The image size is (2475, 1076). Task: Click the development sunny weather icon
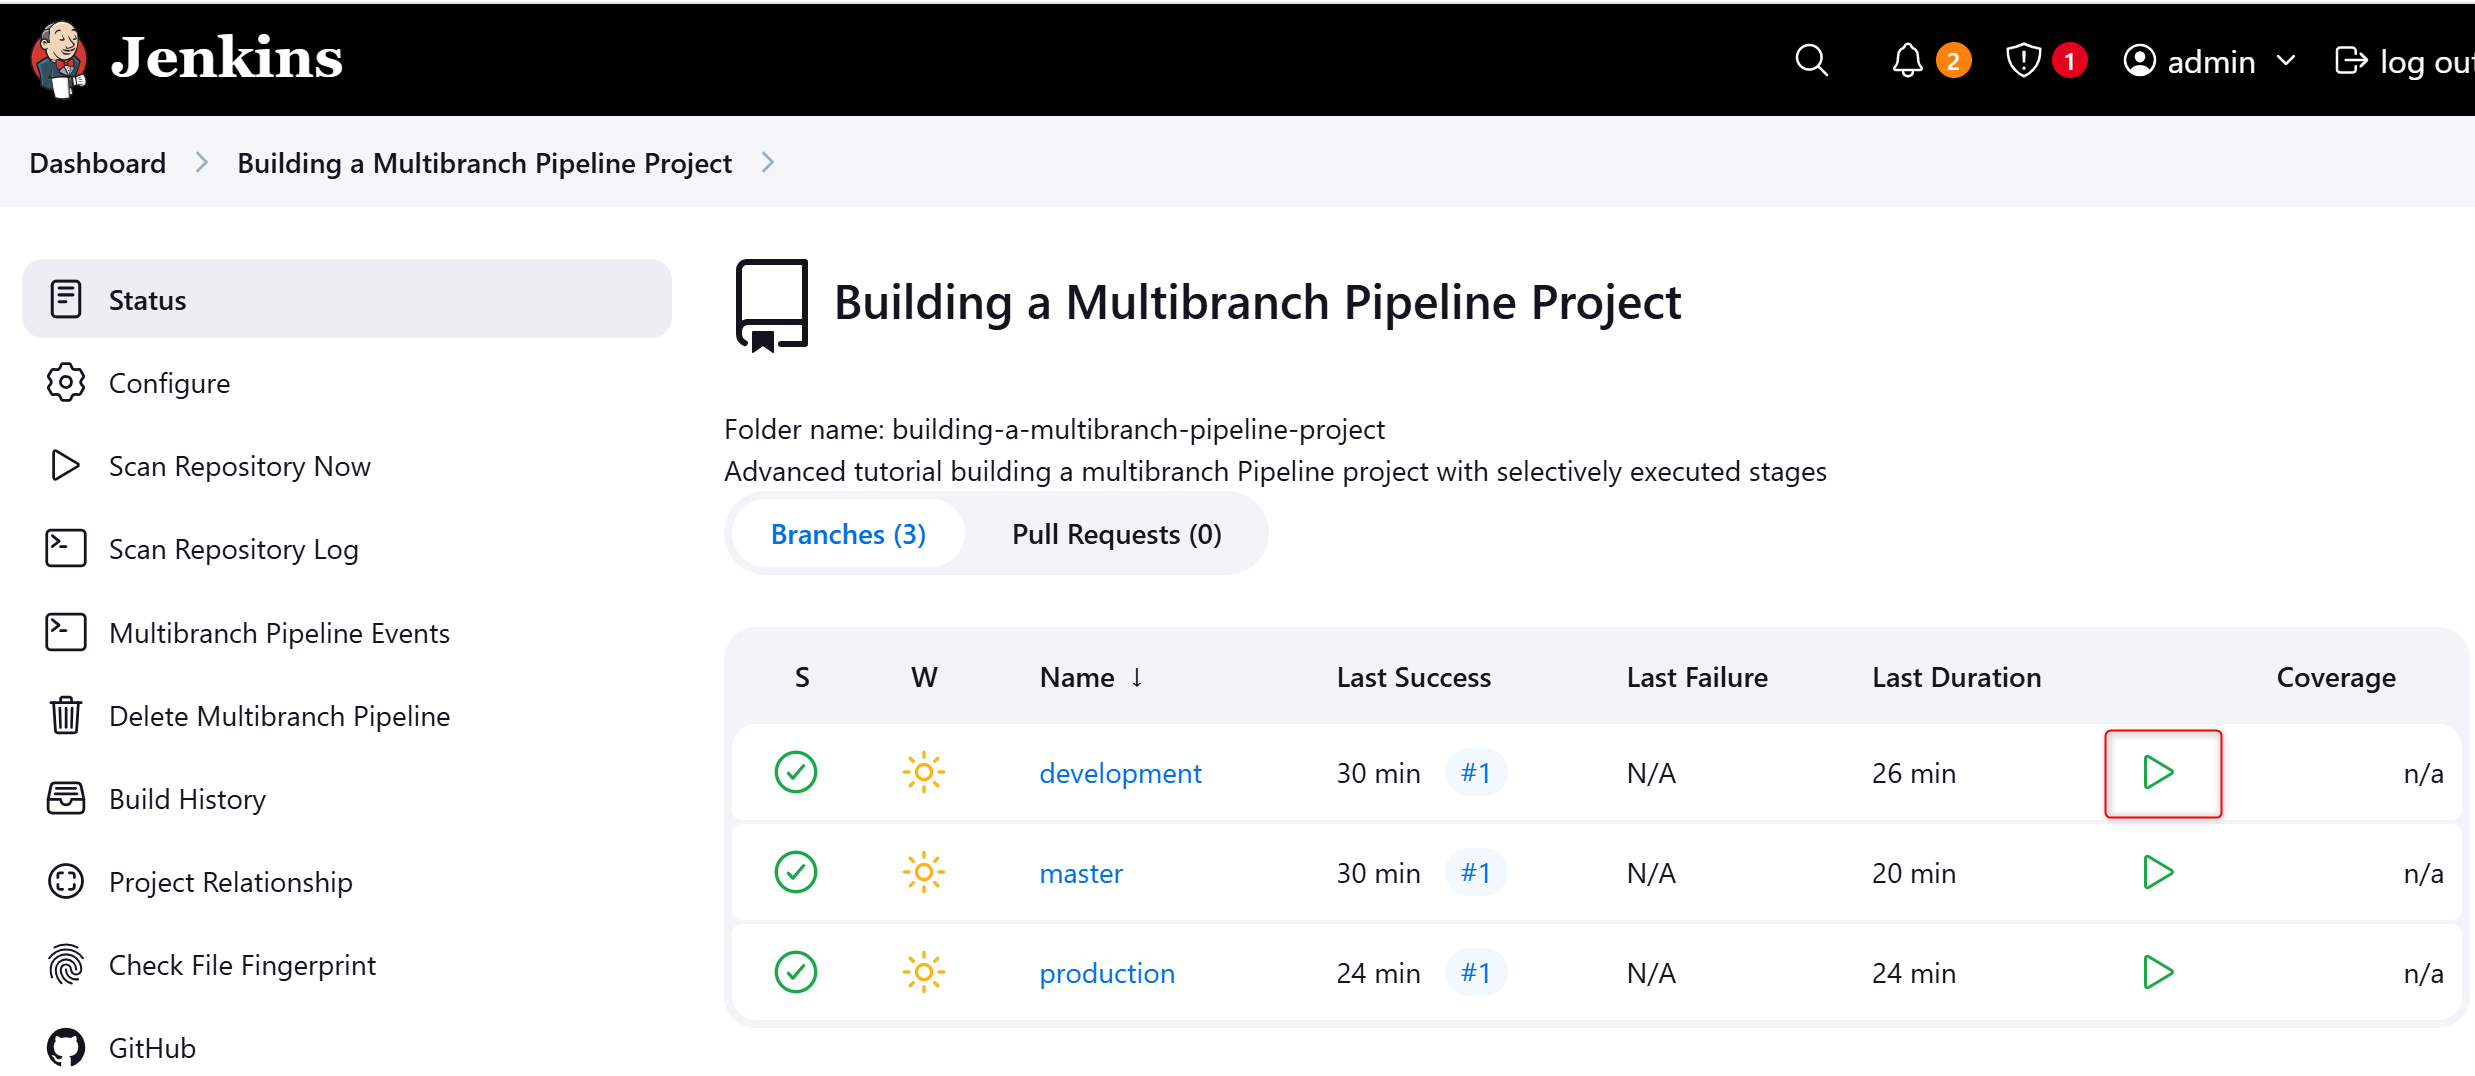point(924,772)
